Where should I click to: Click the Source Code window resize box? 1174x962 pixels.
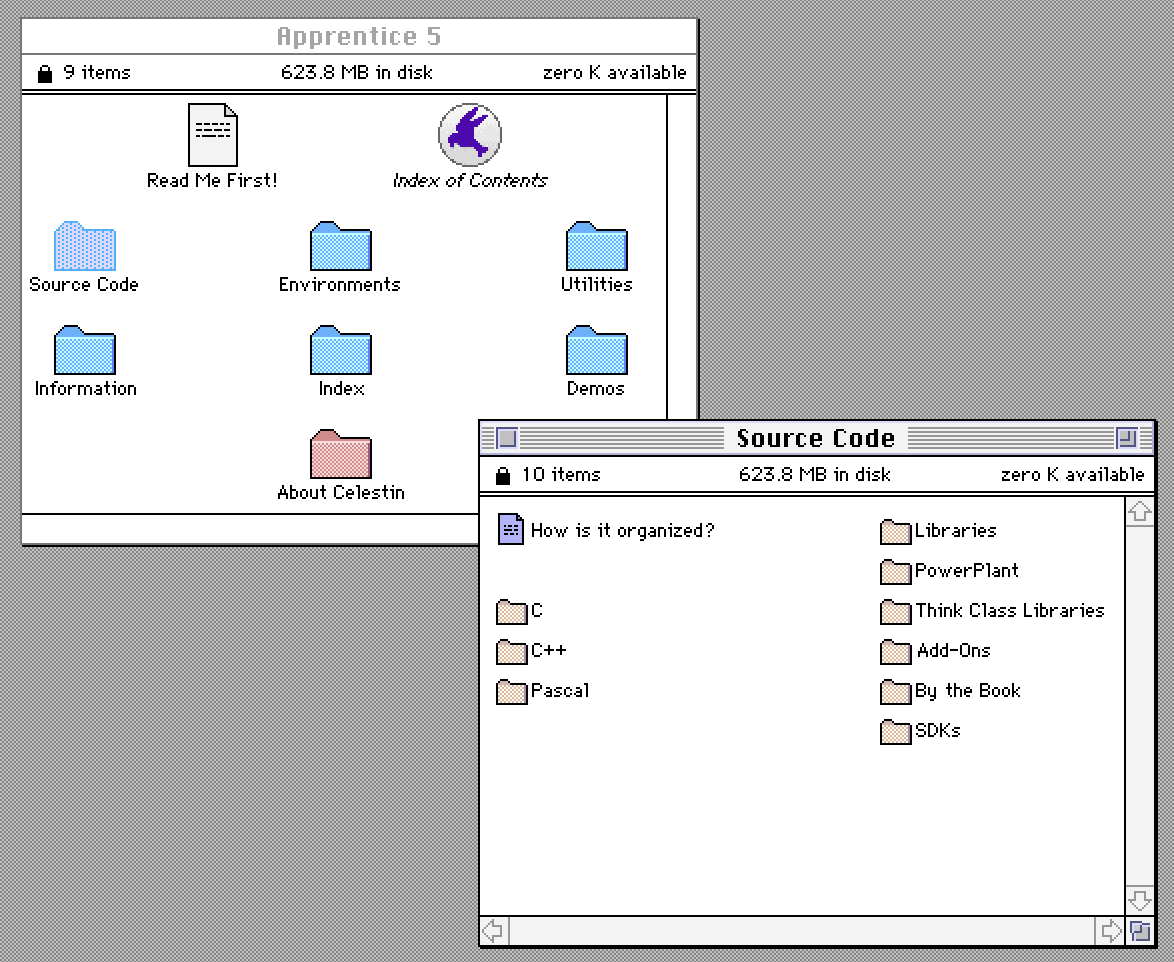coord(1140,931)
